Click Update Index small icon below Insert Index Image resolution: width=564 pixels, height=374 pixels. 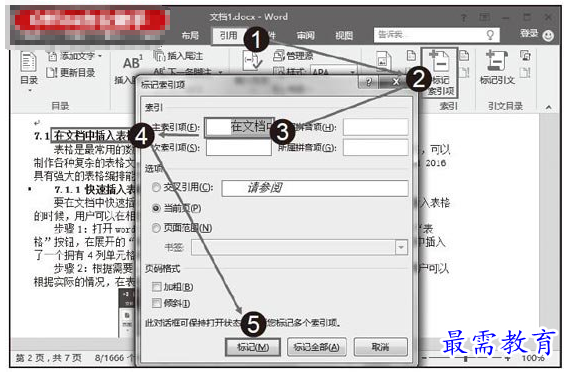click(x=464, y=72)
